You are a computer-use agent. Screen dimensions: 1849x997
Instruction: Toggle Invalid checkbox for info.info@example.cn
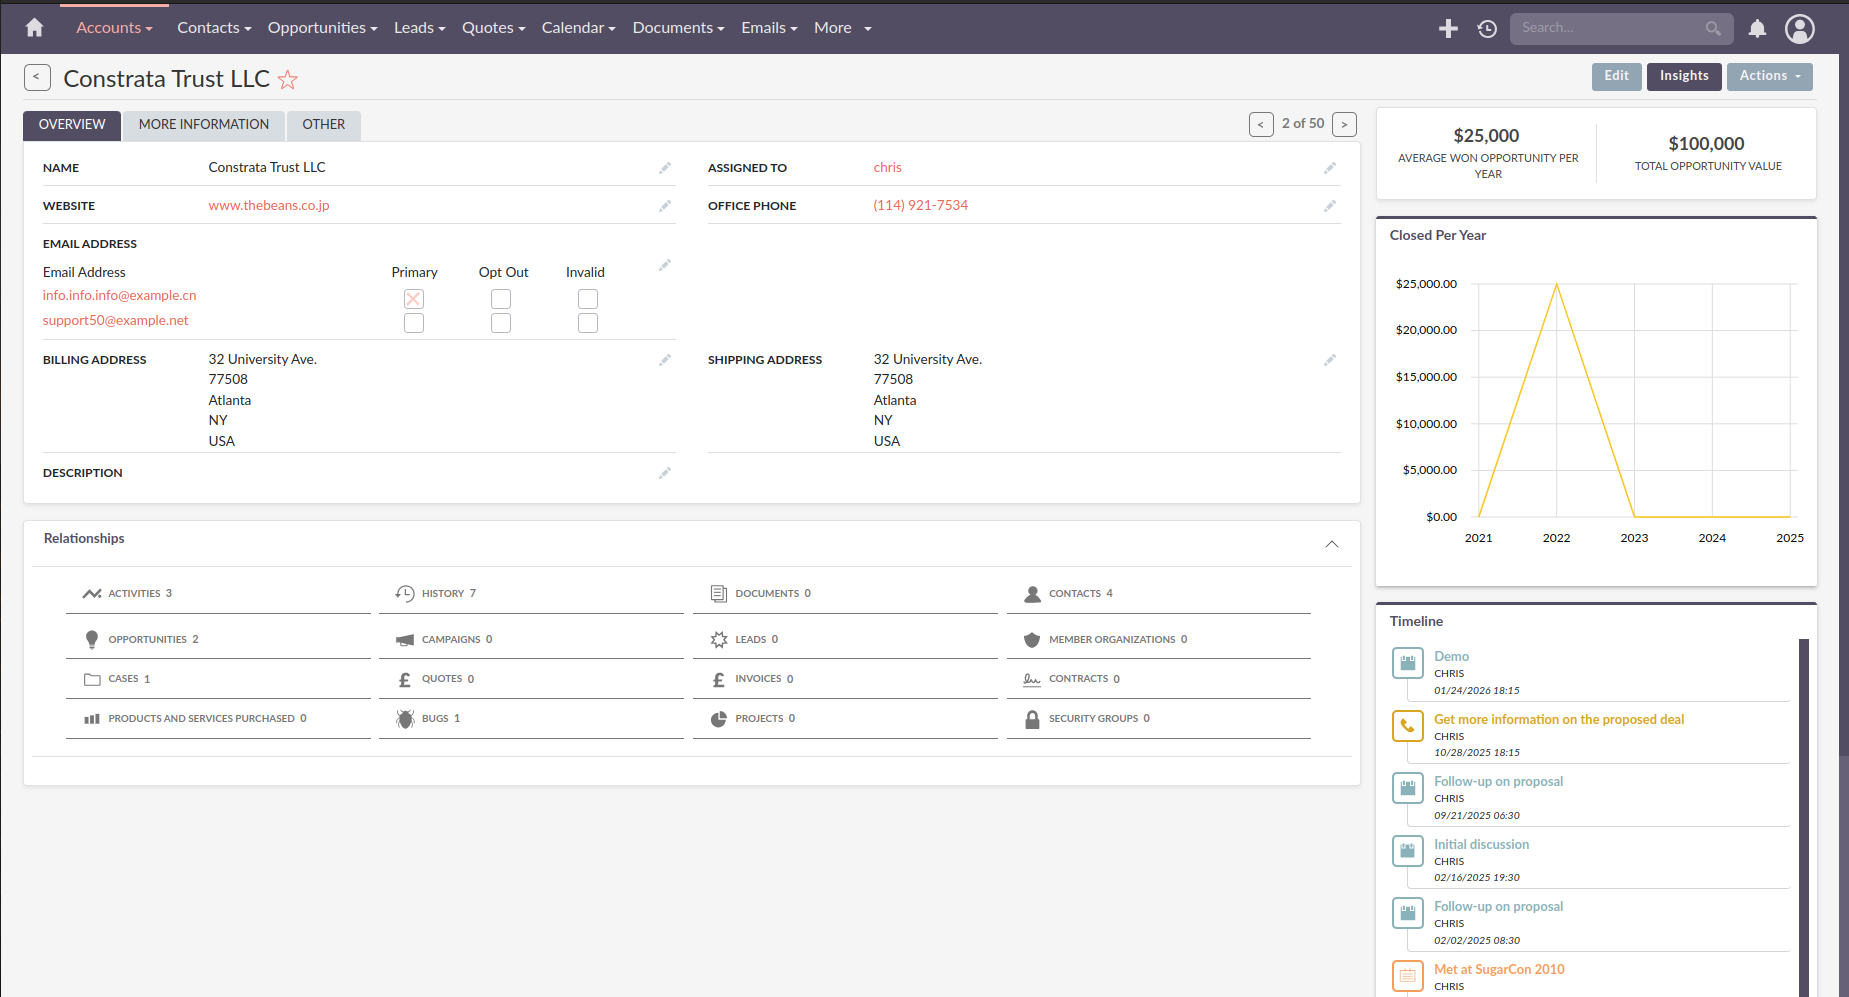588,299
